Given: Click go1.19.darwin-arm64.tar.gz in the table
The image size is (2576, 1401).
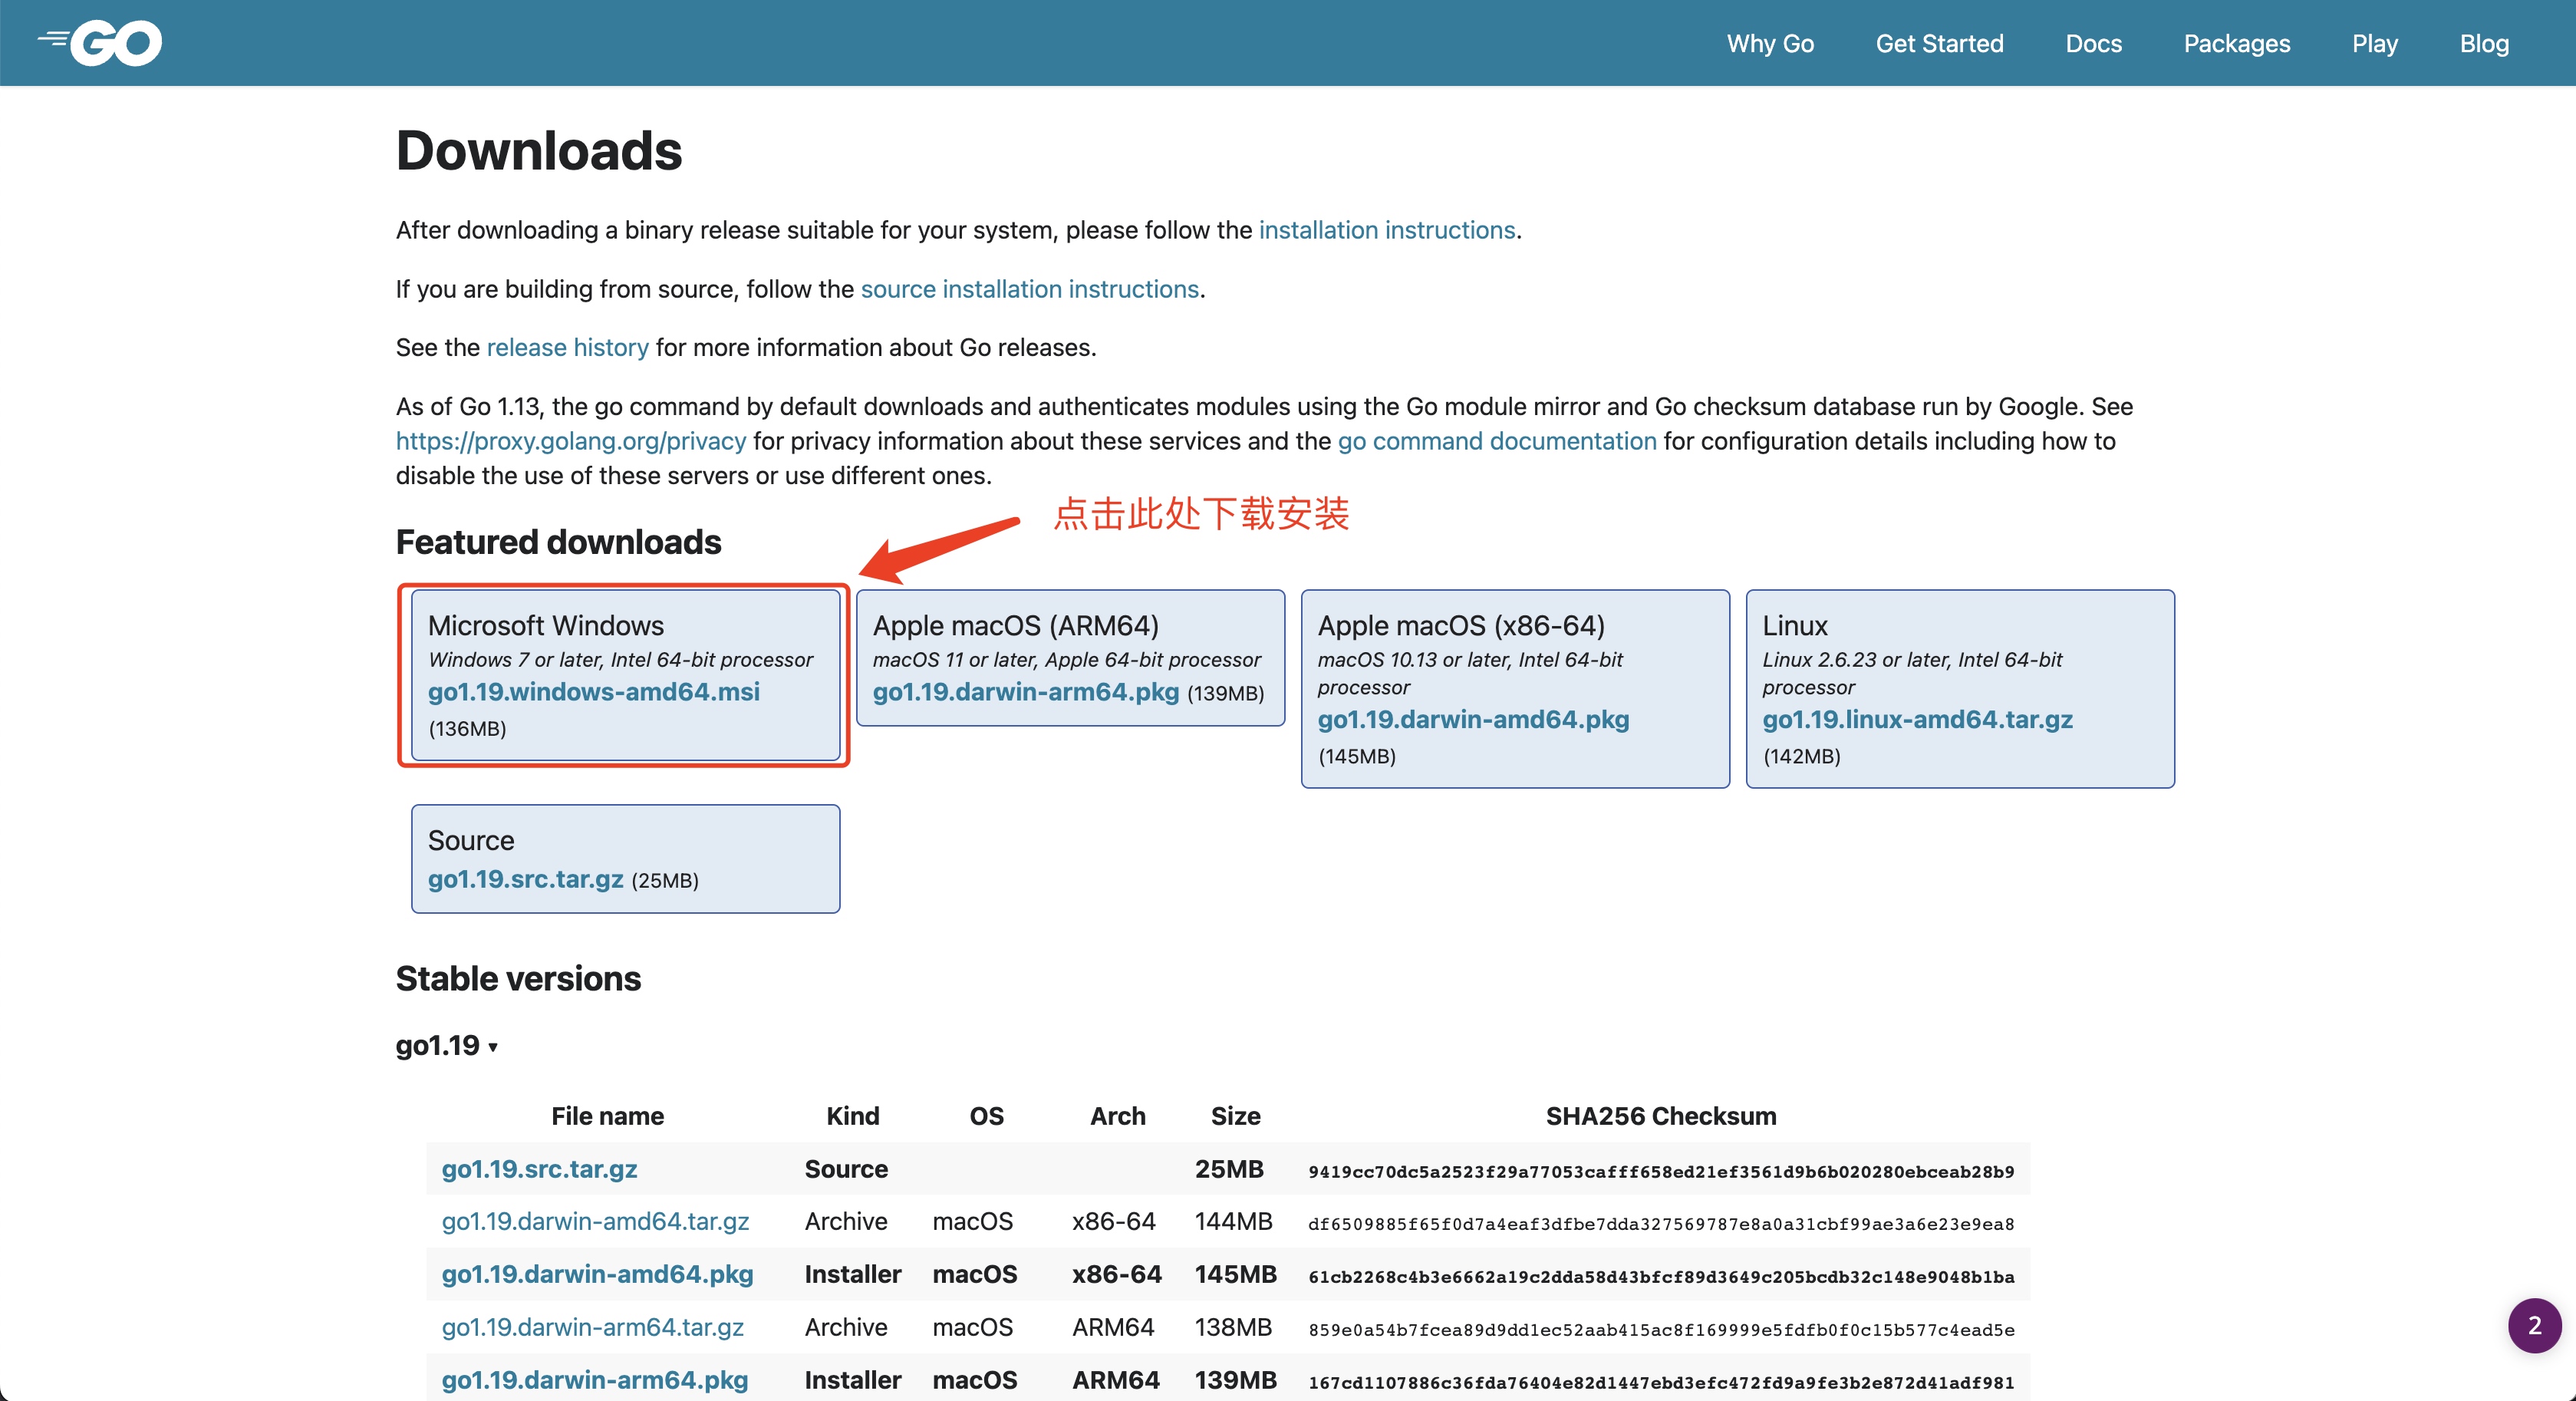Looking at the screenshot, I should (x=592, y=1328).
